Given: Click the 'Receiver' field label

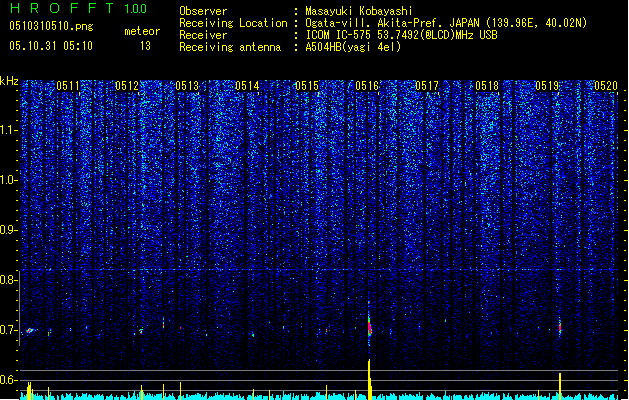Looking at the screenshot, I should click(203, 35).
